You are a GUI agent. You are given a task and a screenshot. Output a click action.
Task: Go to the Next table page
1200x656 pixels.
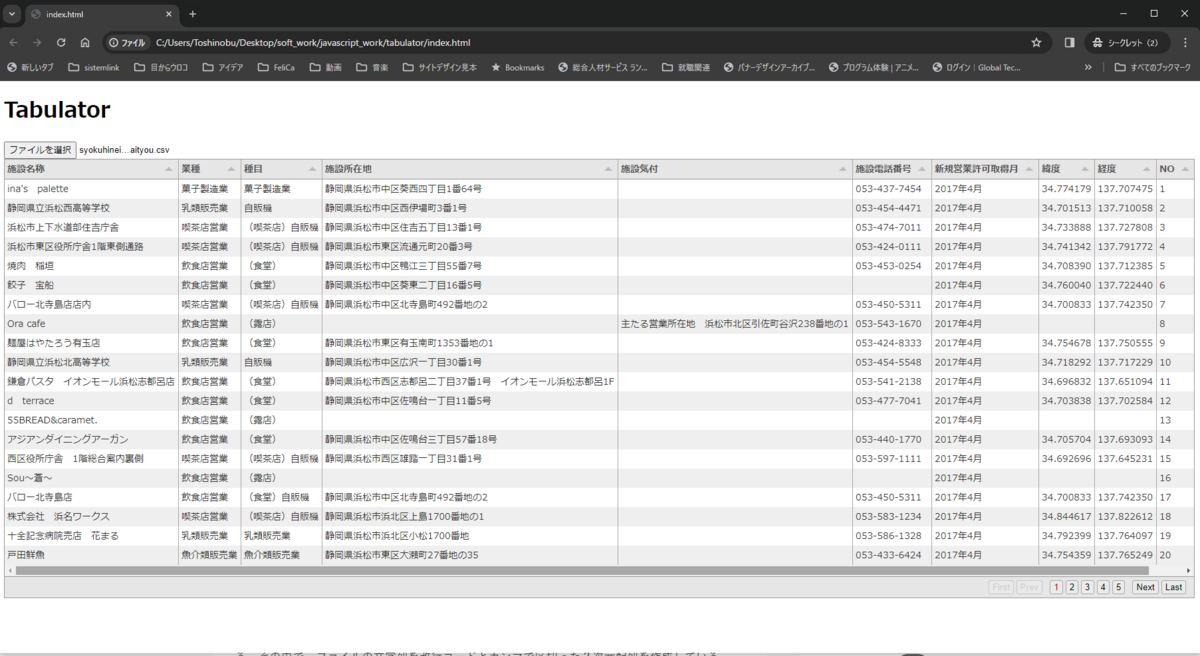[x=1144, y=587]
